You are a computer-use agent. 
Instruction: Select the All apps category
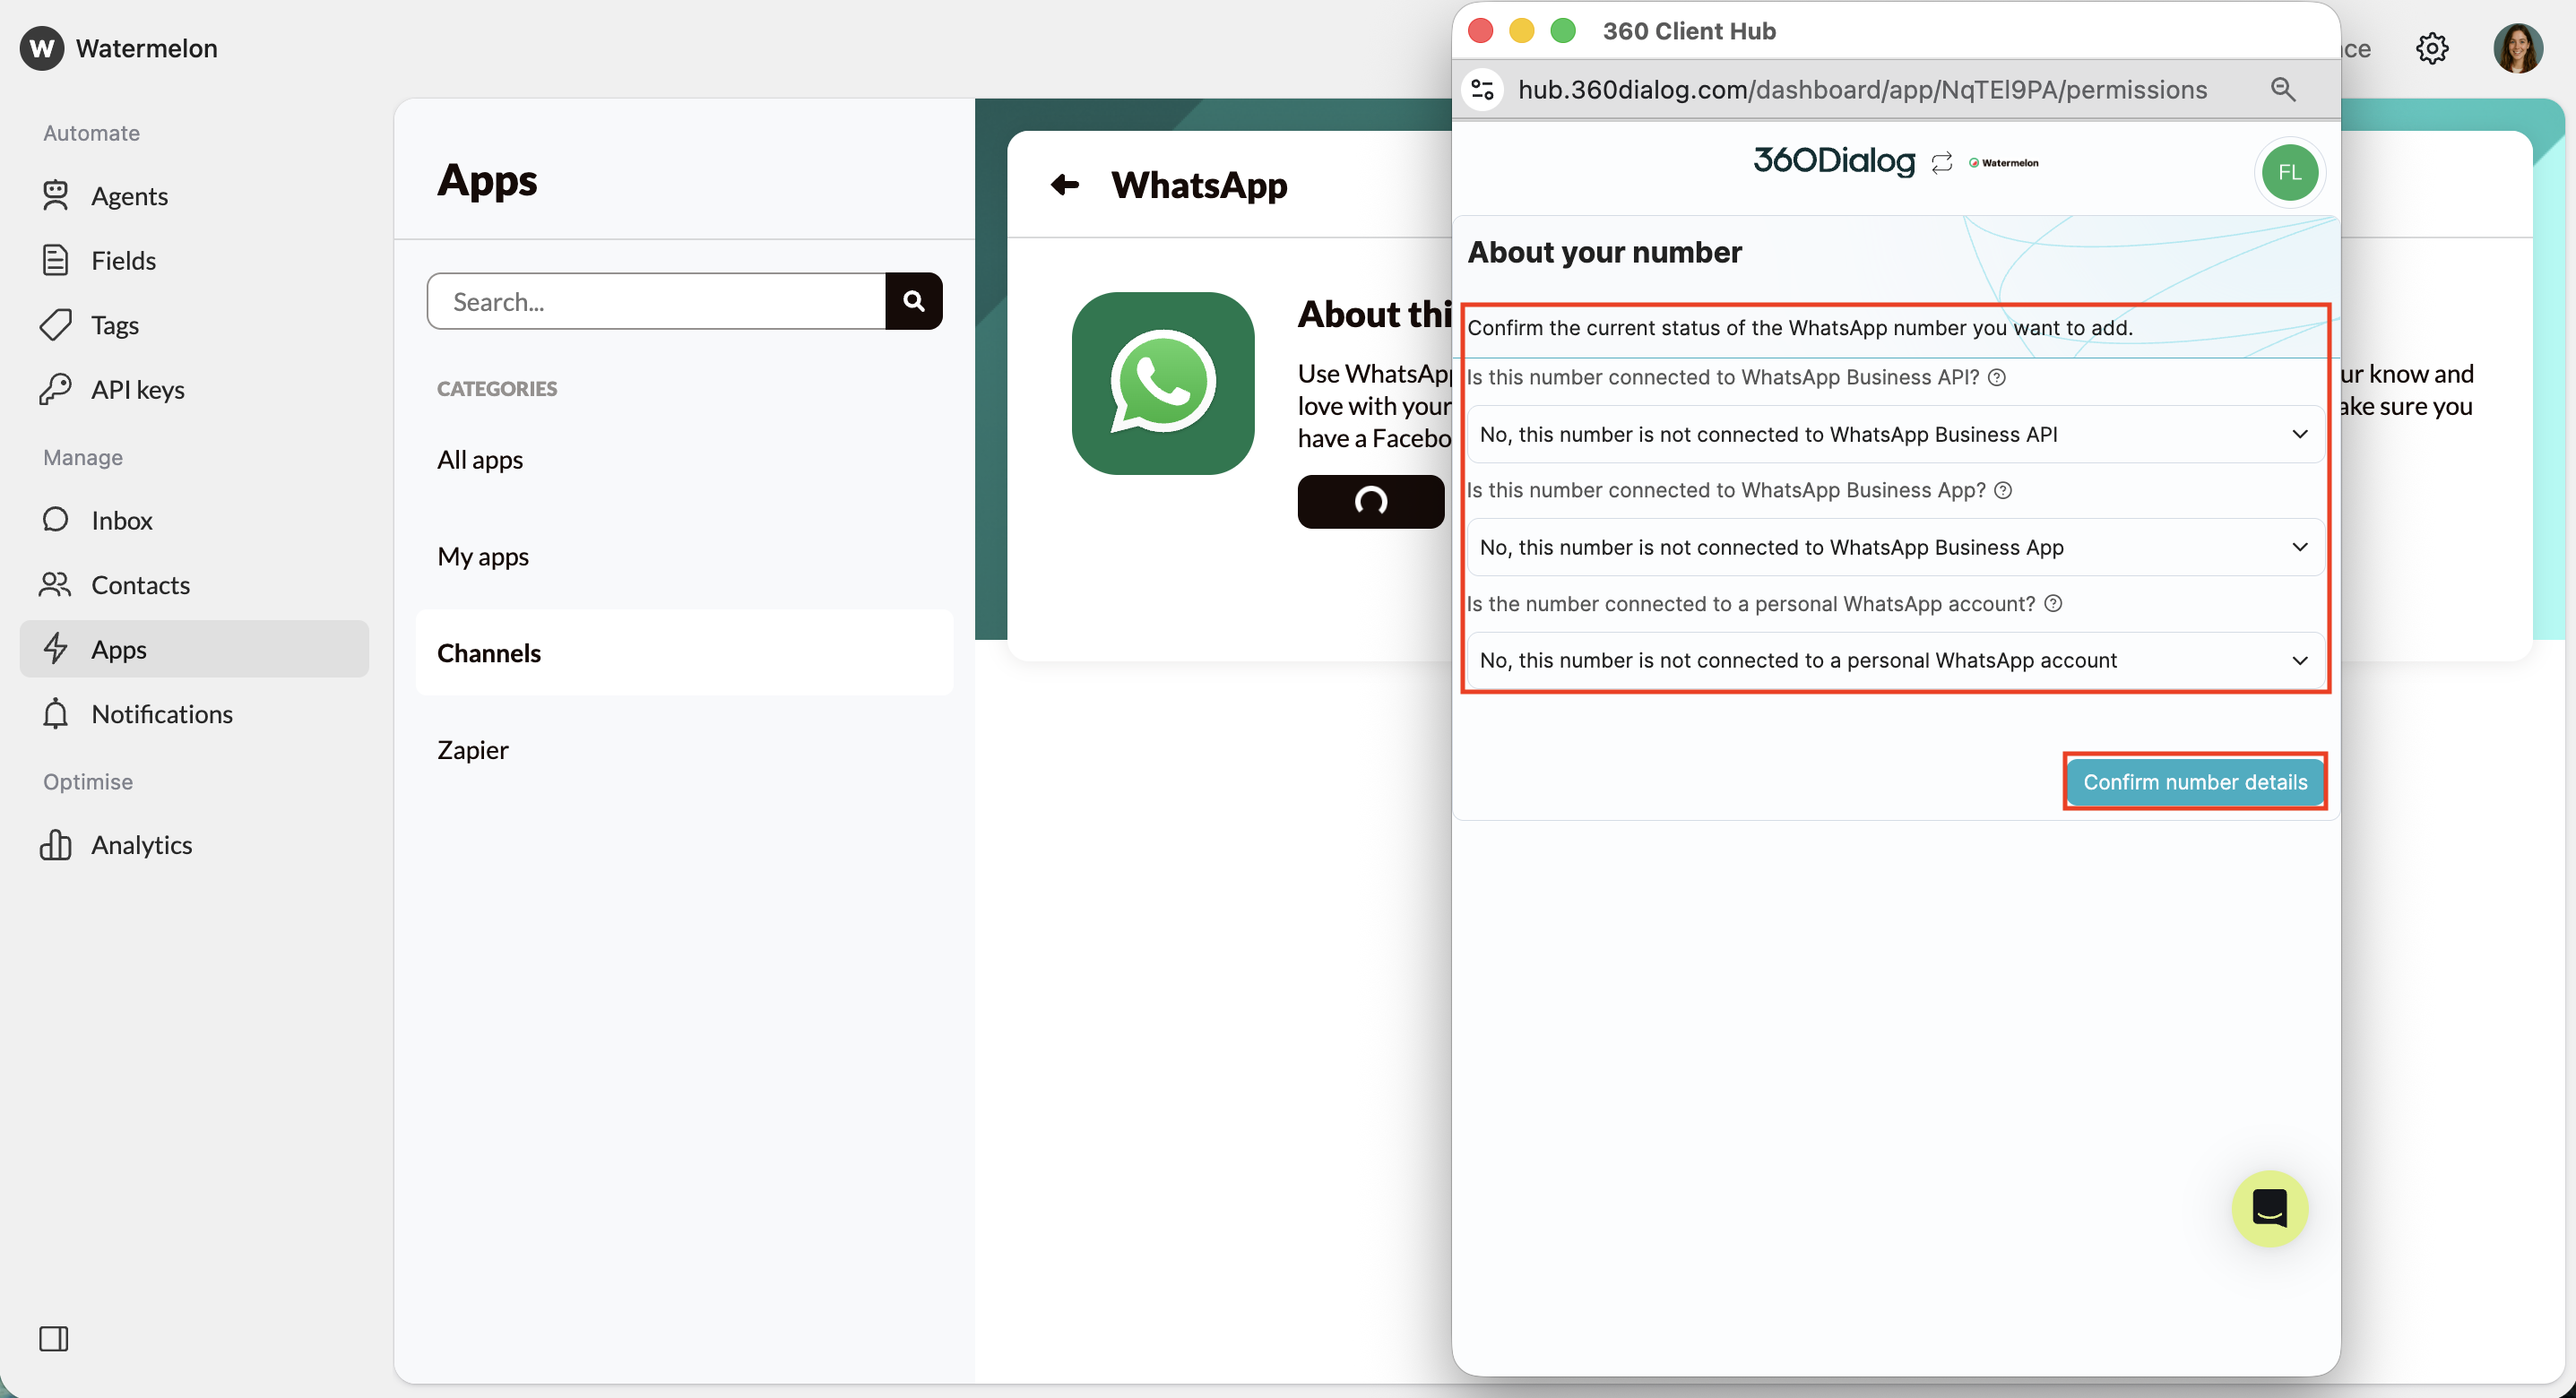click(x=480, y=459)
